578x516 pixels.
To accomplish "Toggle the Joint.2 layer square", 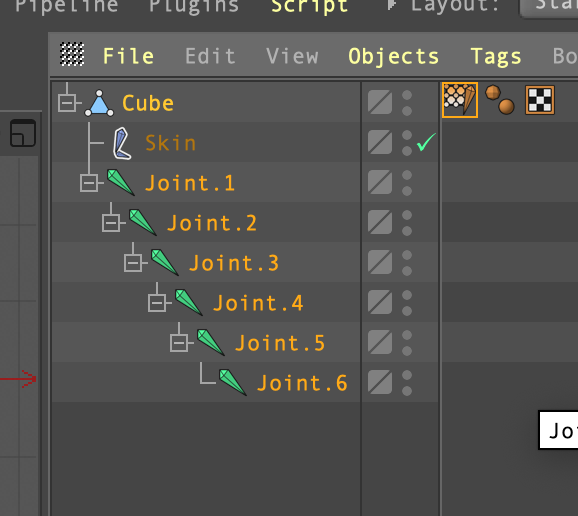I will click(380, 222).
